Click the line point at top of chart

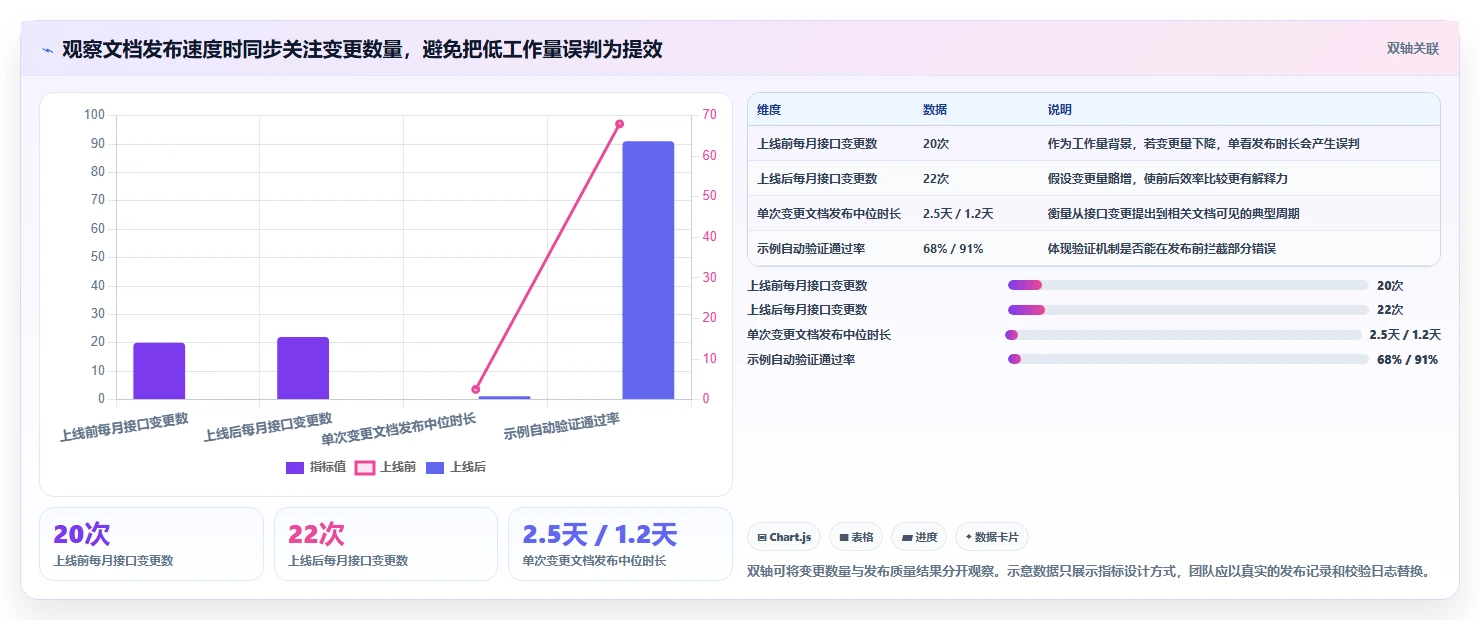point(619,124)
